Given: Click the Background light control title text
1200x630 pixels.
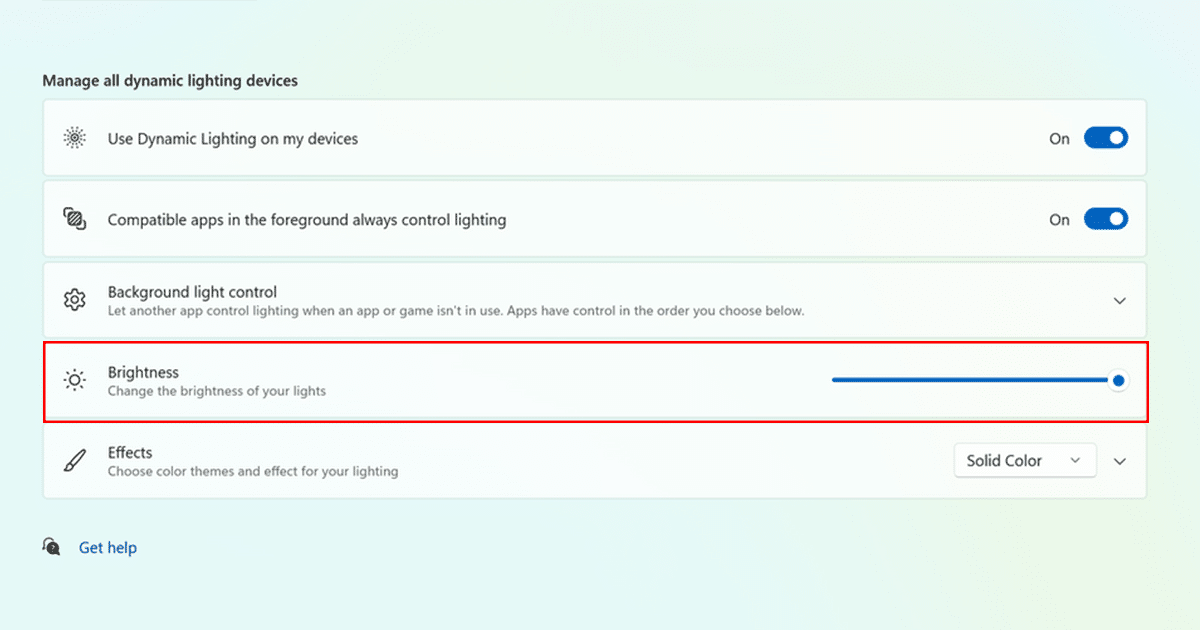Looking at the screenshot, I should [x=192, y=292].
